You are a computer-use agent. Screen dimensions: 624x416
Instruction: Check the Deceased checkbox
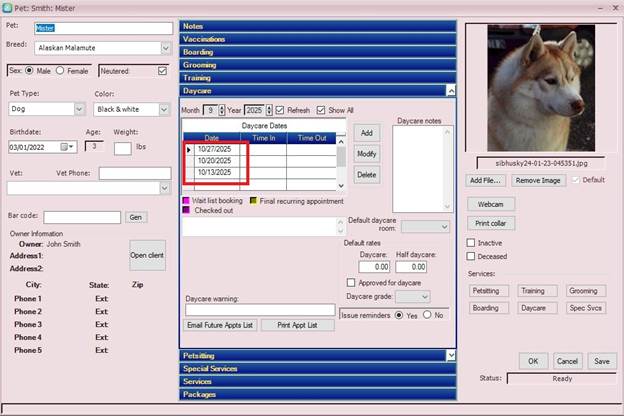(x=471, y=256)
